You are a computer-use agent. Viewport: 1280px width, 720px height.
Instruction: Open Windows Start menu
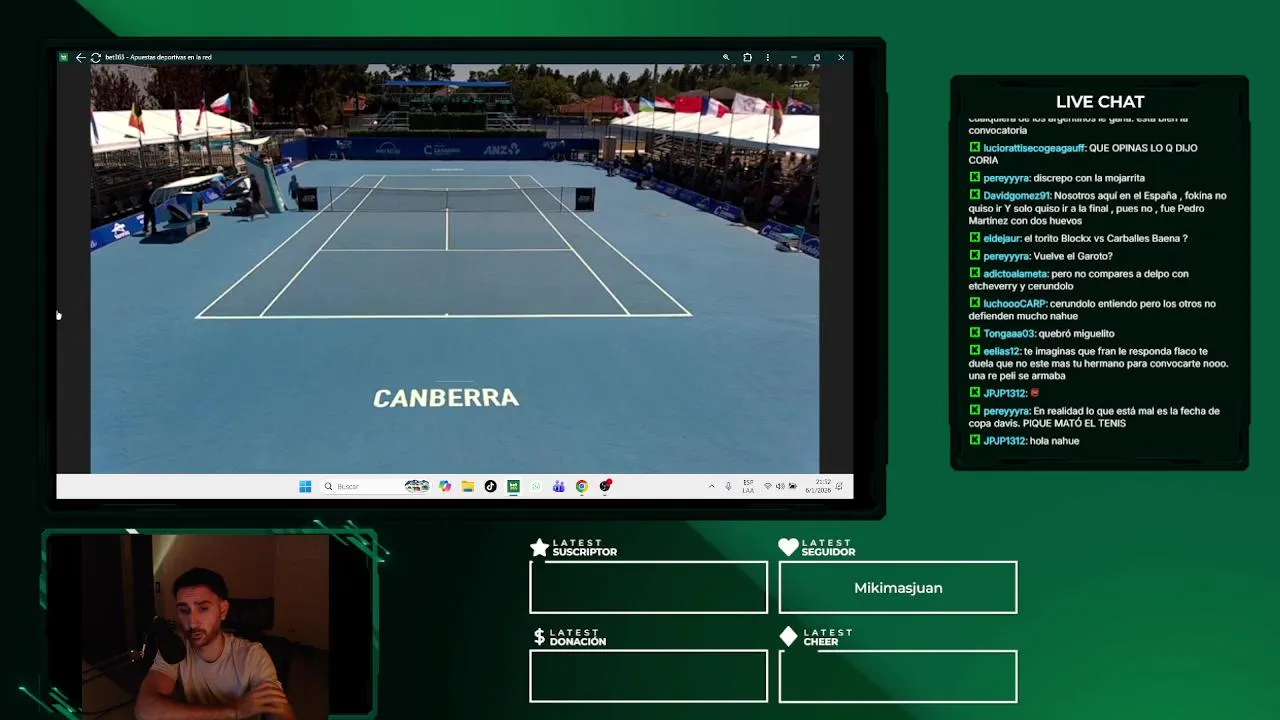click(305, 486)
